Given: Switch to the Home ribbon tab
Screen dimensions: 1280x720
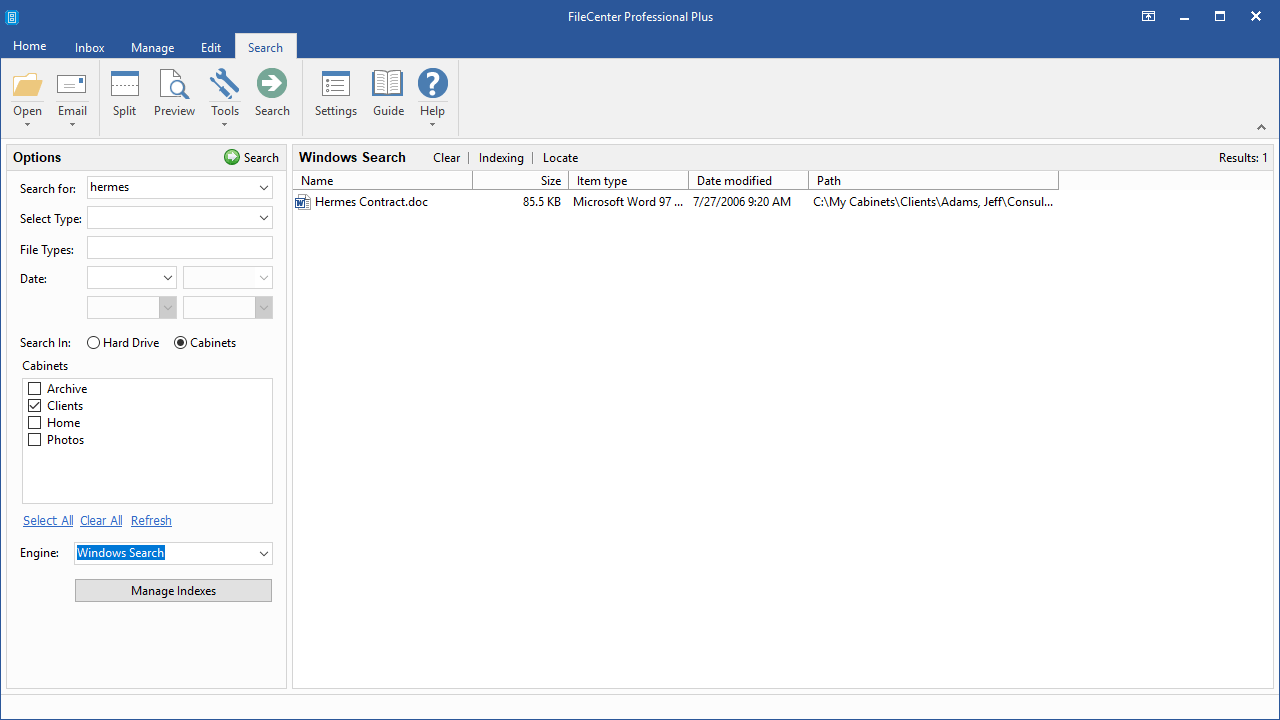Looking at the screenshot, I should tap(29, 46).
